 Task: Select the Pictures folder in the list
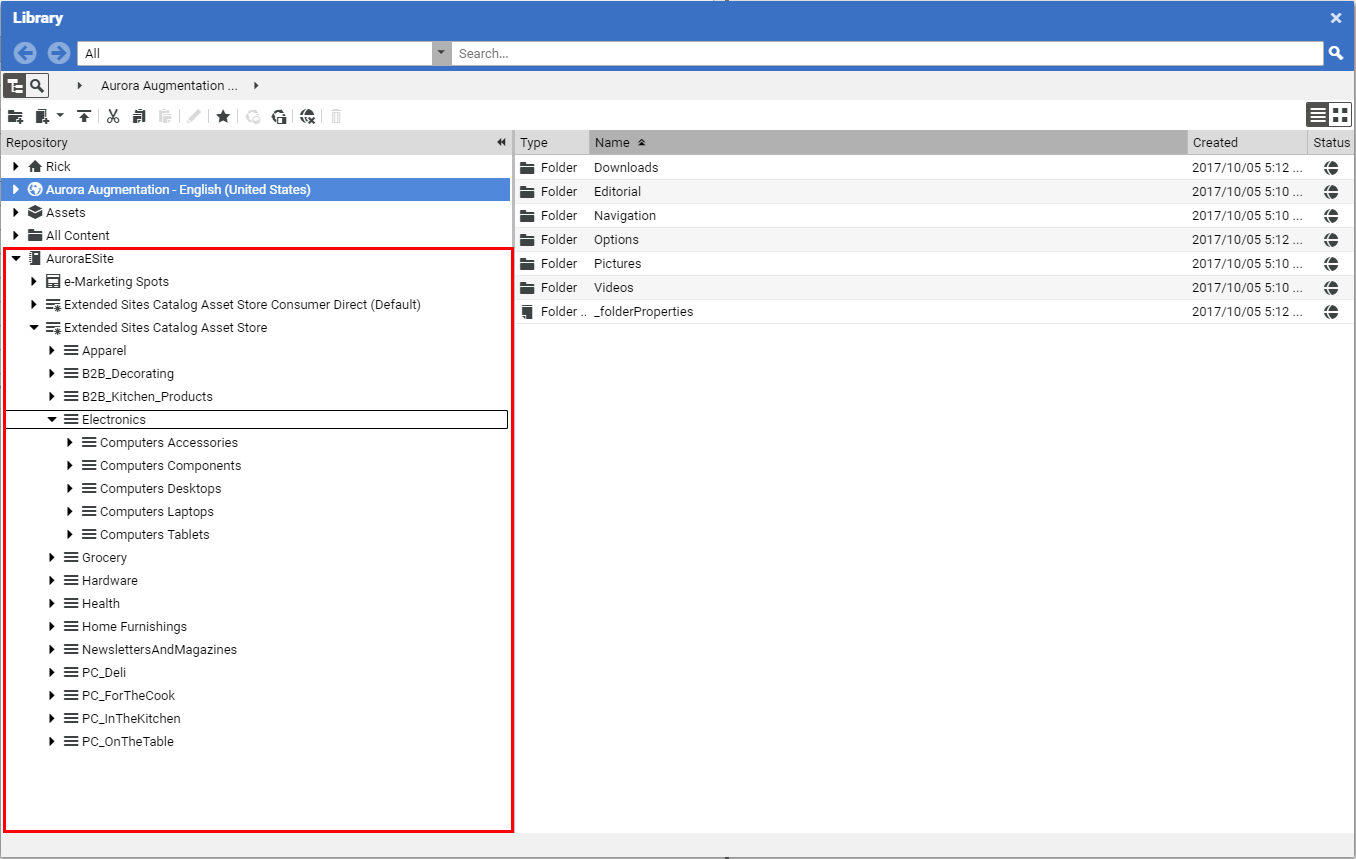pos(617,263)
